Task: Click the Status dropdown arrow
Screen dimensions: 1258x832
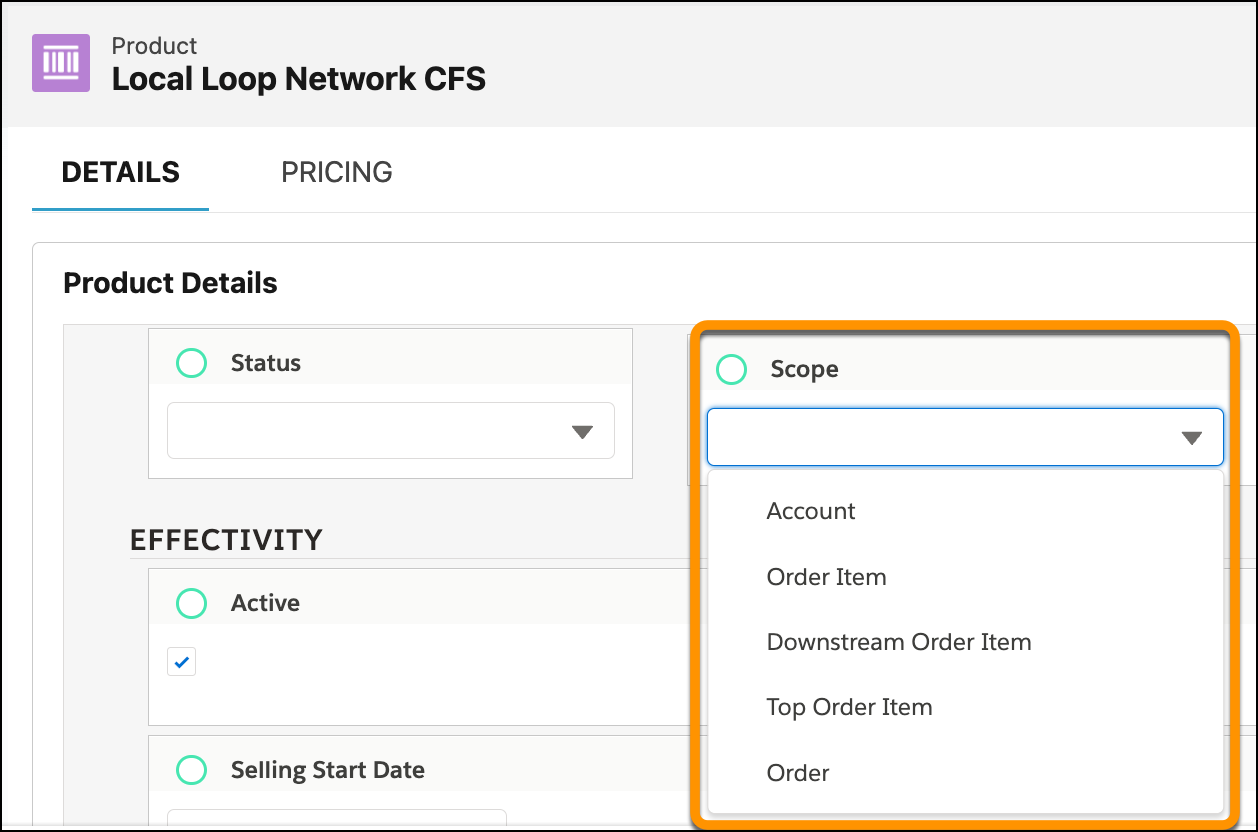Action: tap(582, 432)
